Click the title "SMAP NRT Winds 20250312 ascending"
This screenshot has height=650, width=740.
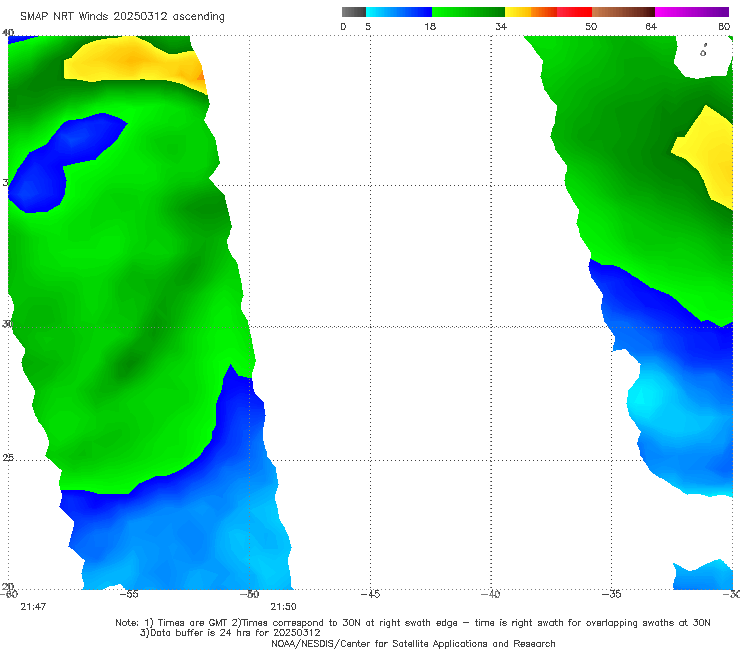tap(122, 16)
